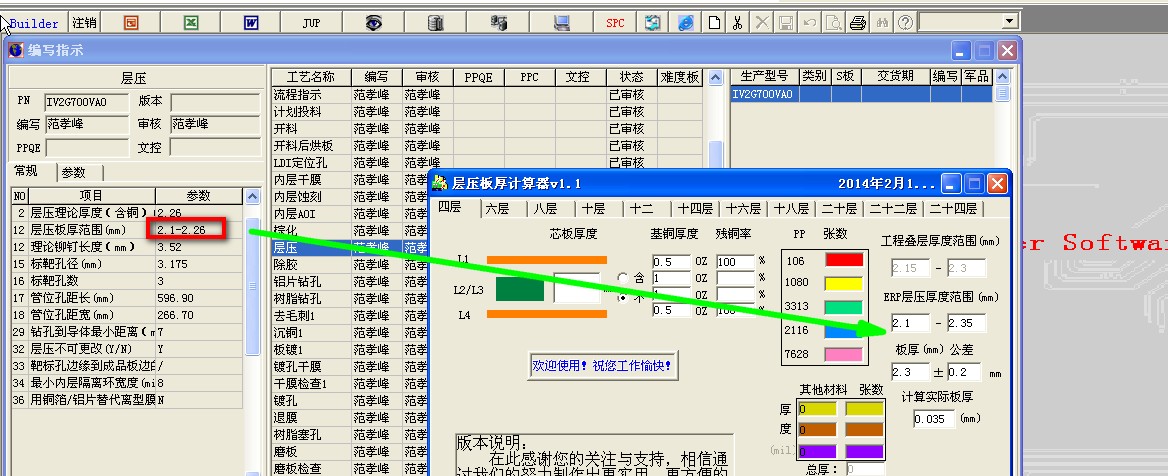Select the 树脂塞孔 process row

click(x=350, y=434)
